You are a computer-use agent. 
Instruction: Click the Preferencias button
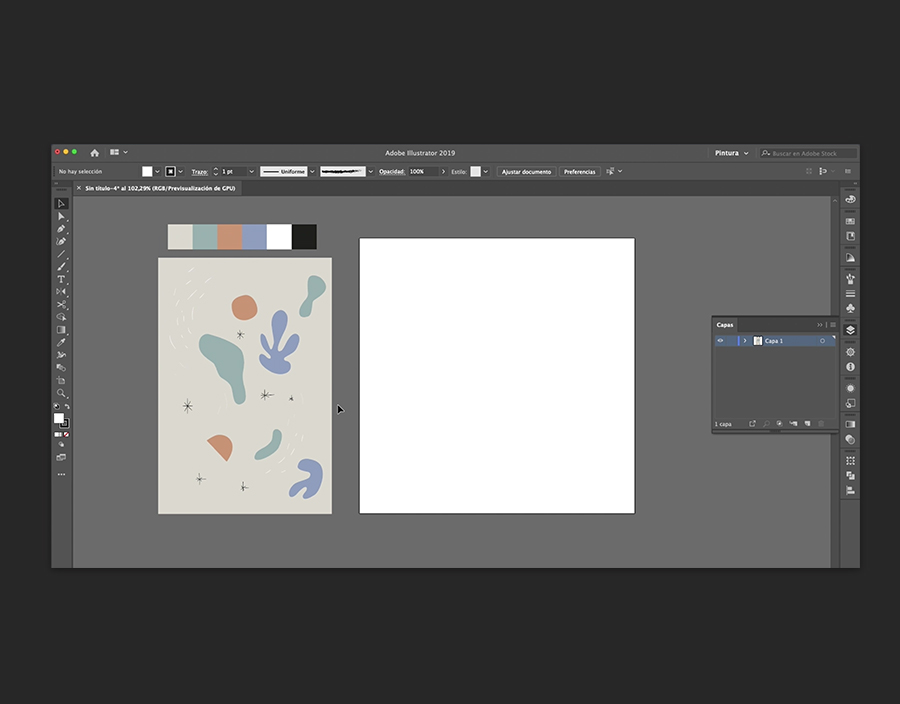579,172
